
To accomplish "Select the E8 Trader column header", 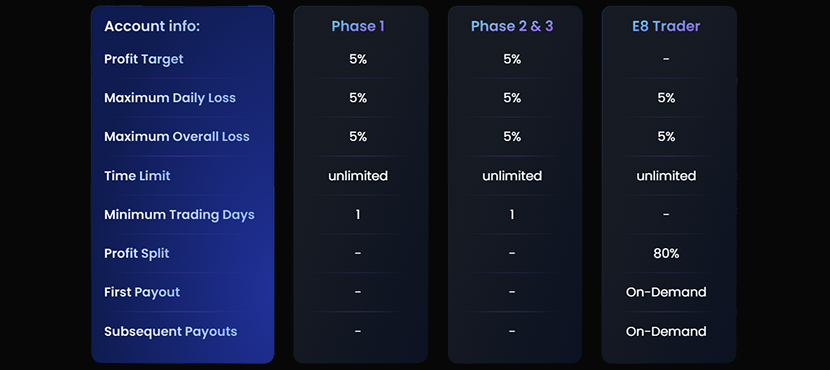I will click(x=666, y=26).
